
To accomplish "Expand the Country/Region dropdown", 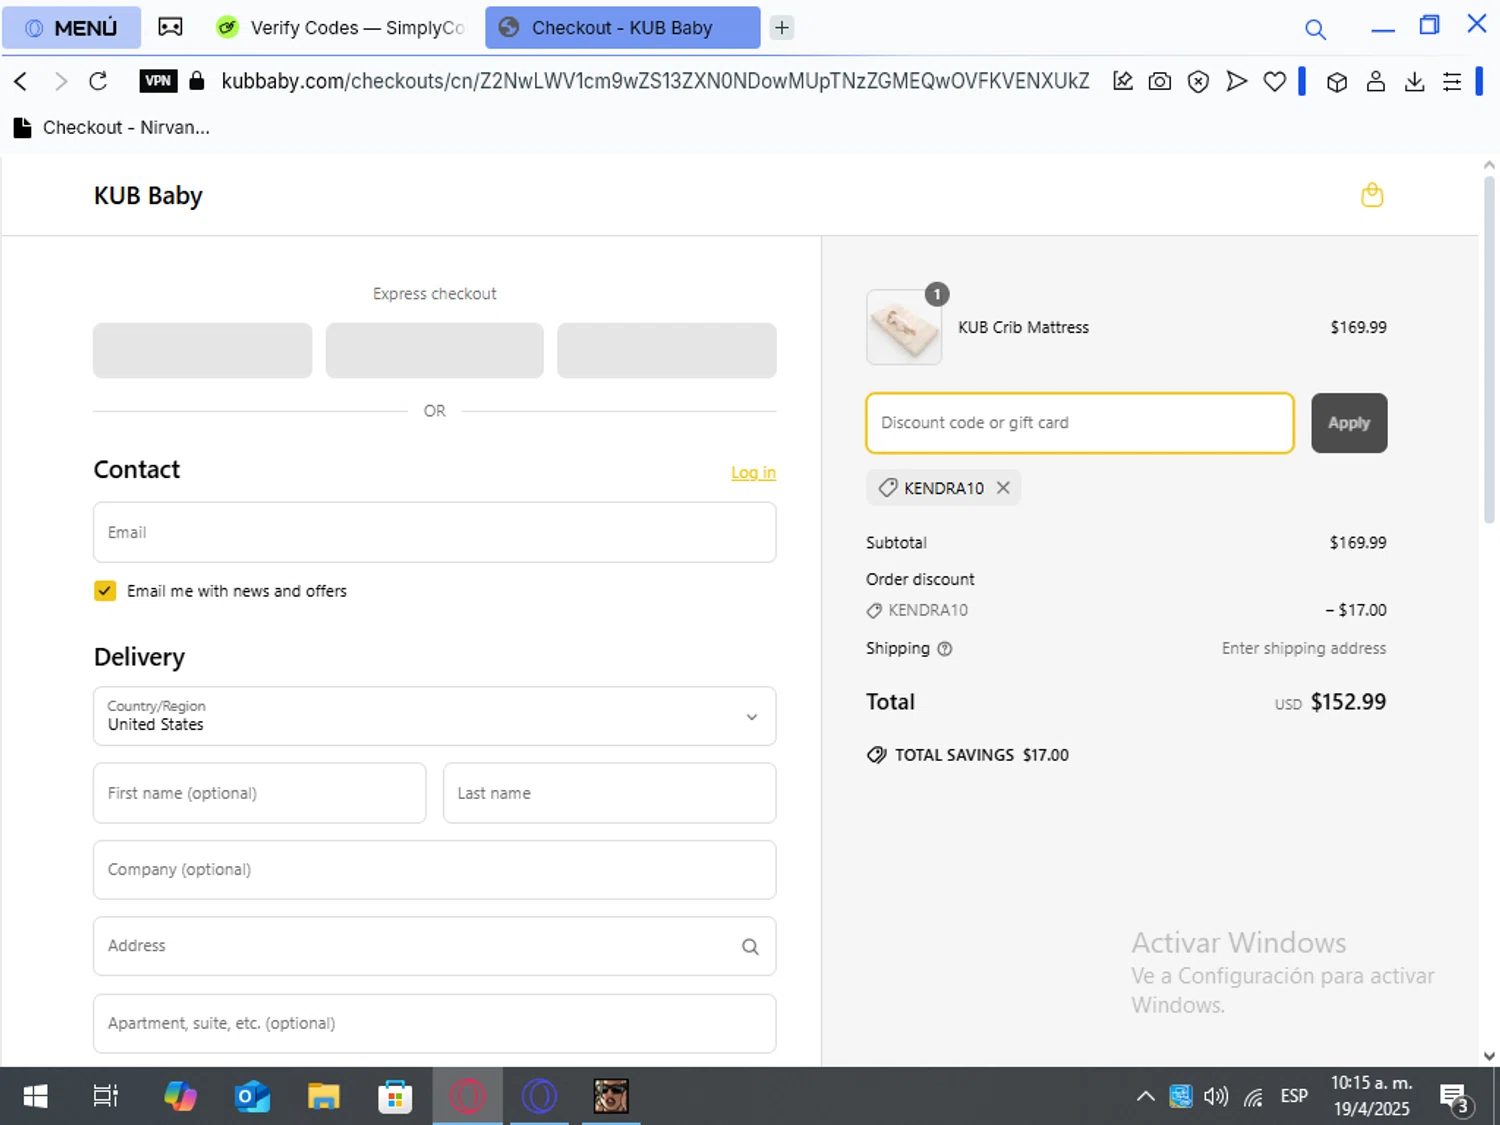I will pyautogui.click(x=434, y=716).
